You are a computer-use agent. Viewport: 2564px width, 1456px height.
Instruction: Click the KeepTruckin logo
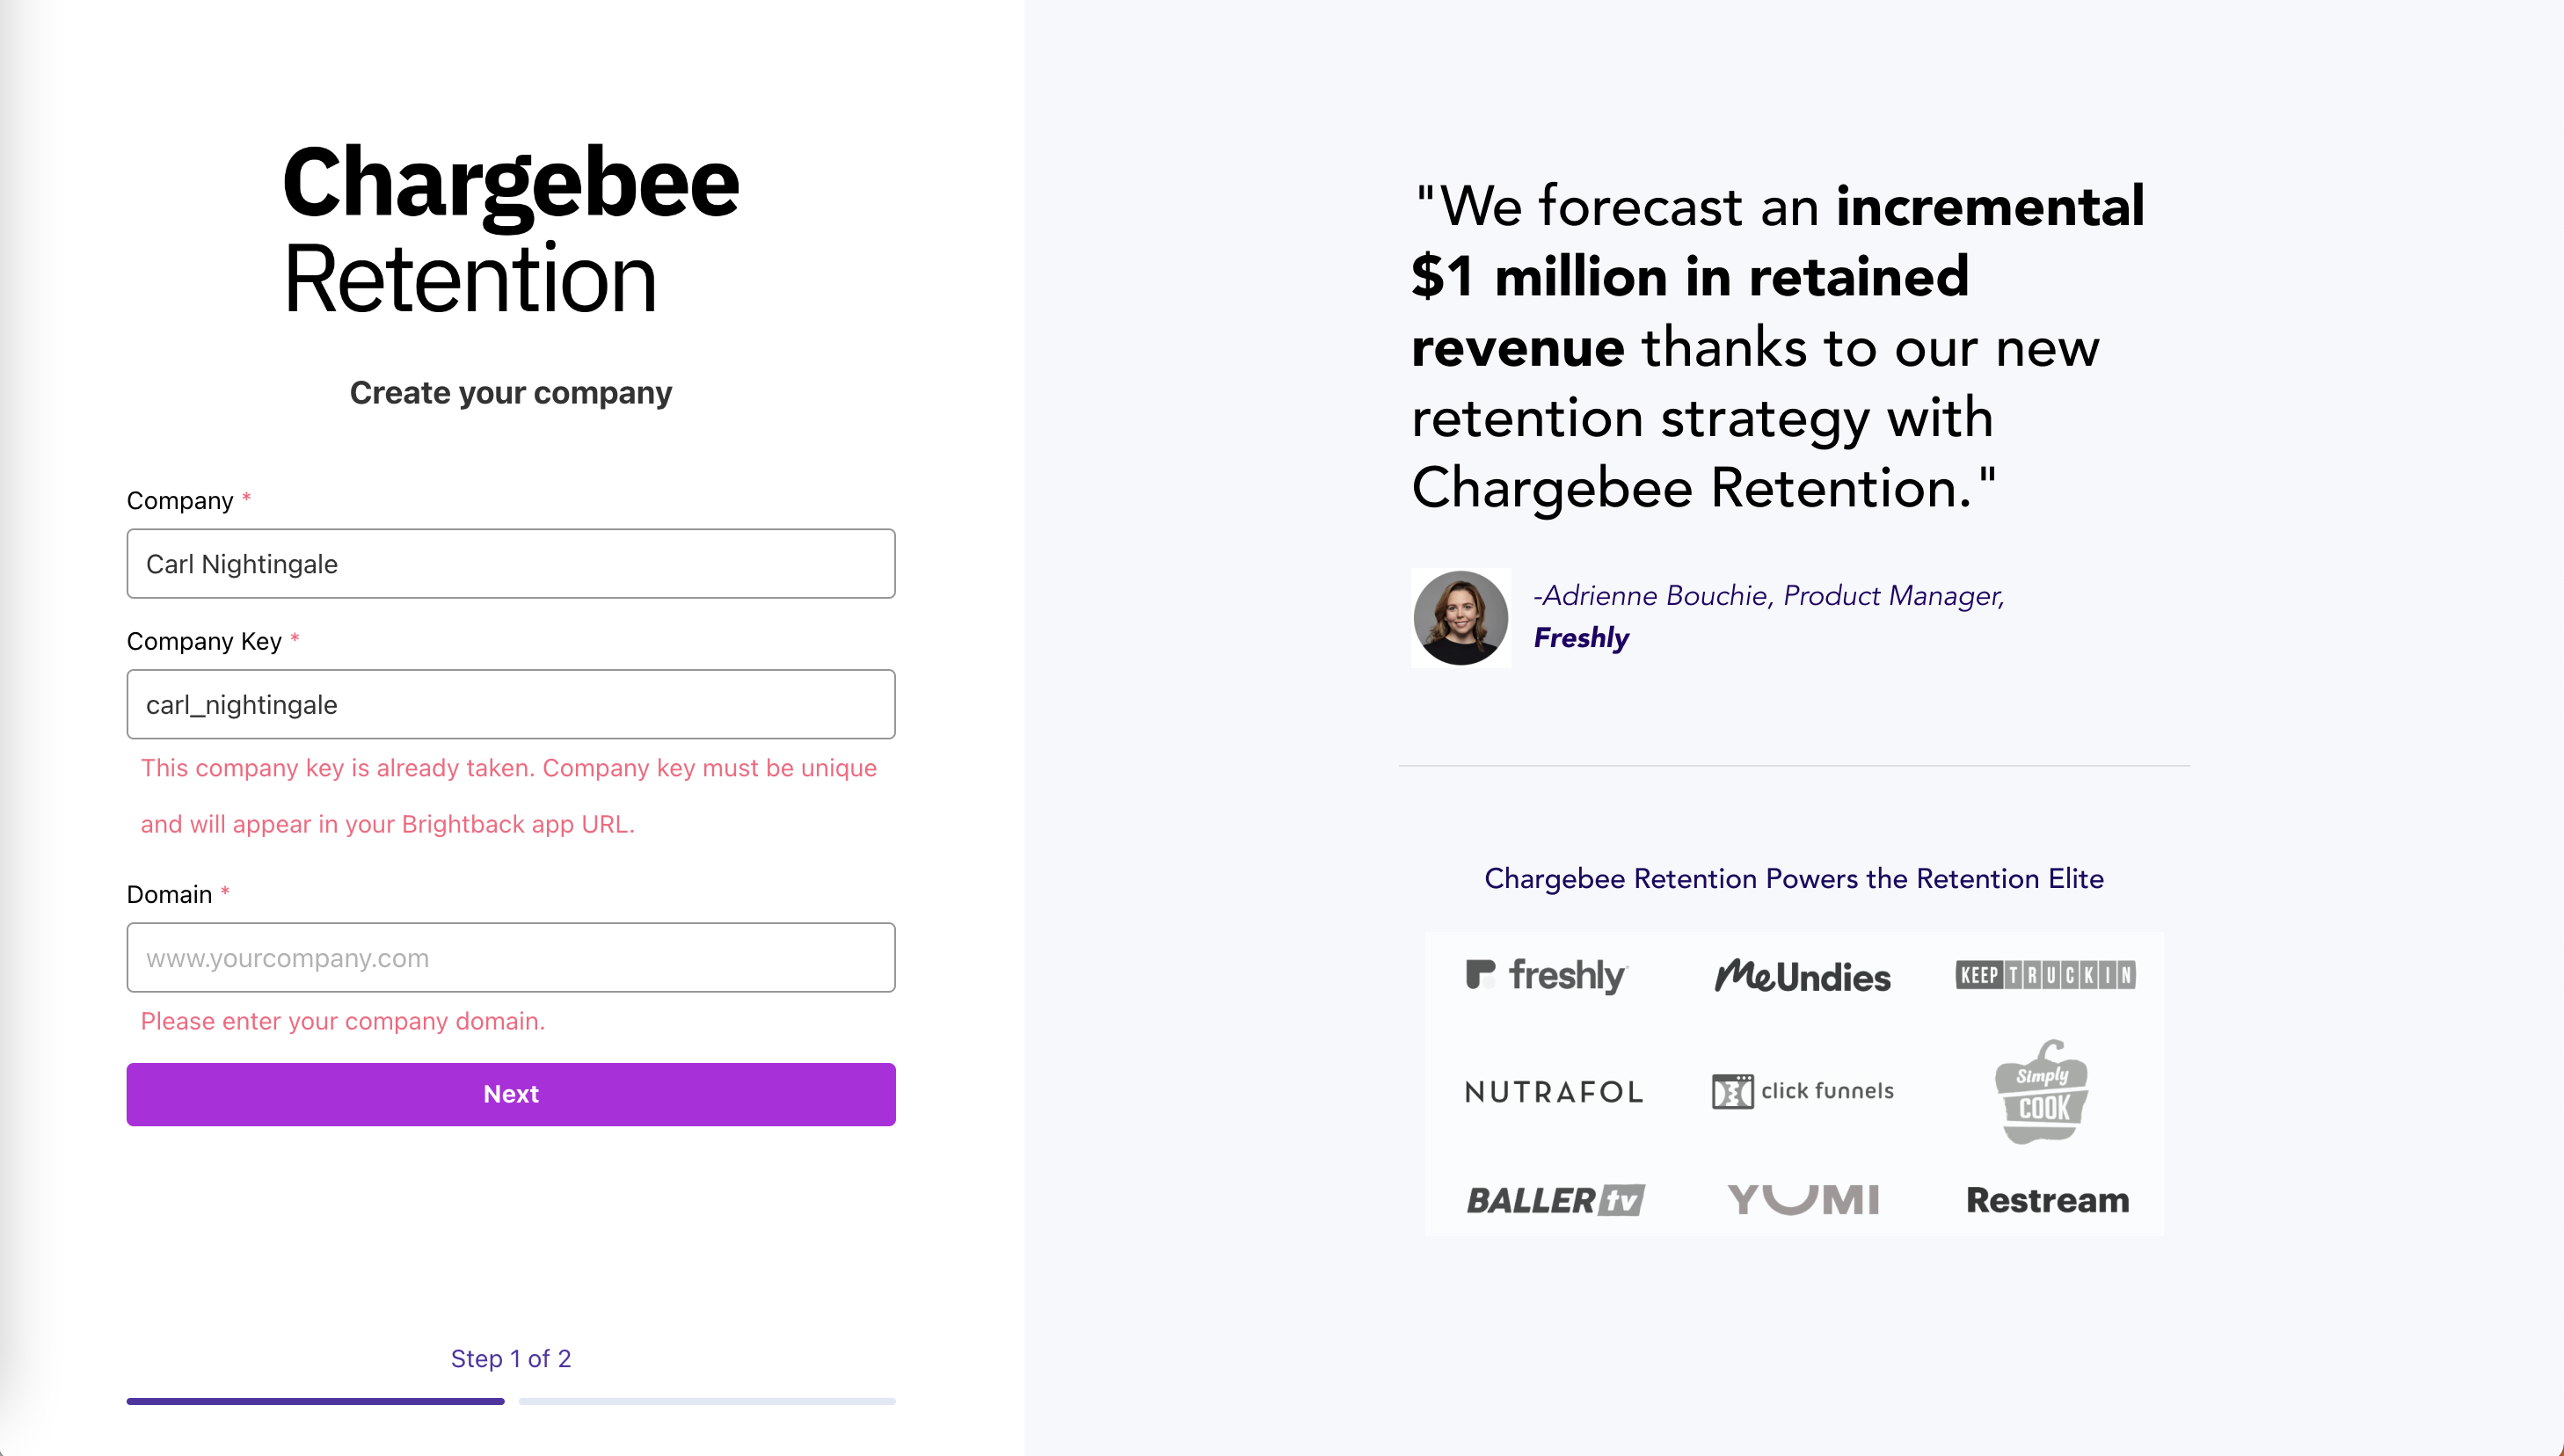[2045, 975]
